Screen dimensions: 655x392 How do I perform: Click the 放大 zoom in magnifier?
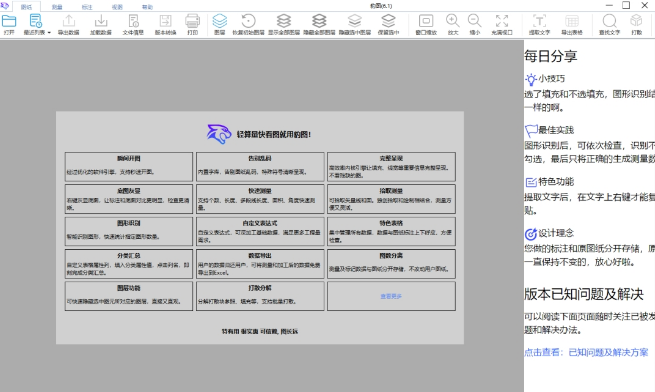point(453,21)
